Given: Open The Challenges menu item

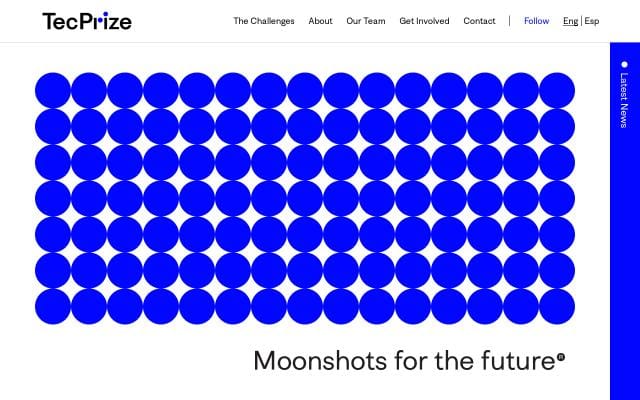Looking at the screenshot, I should pyautogui.click(x=264, y=21).
